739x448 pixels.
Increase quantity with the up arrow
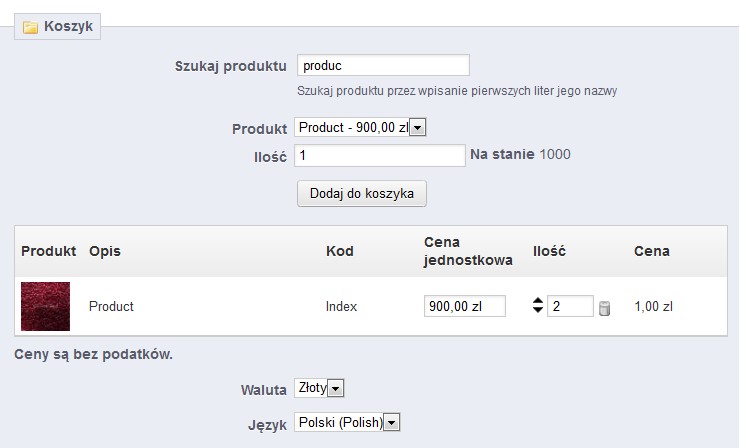coord(538,301)
